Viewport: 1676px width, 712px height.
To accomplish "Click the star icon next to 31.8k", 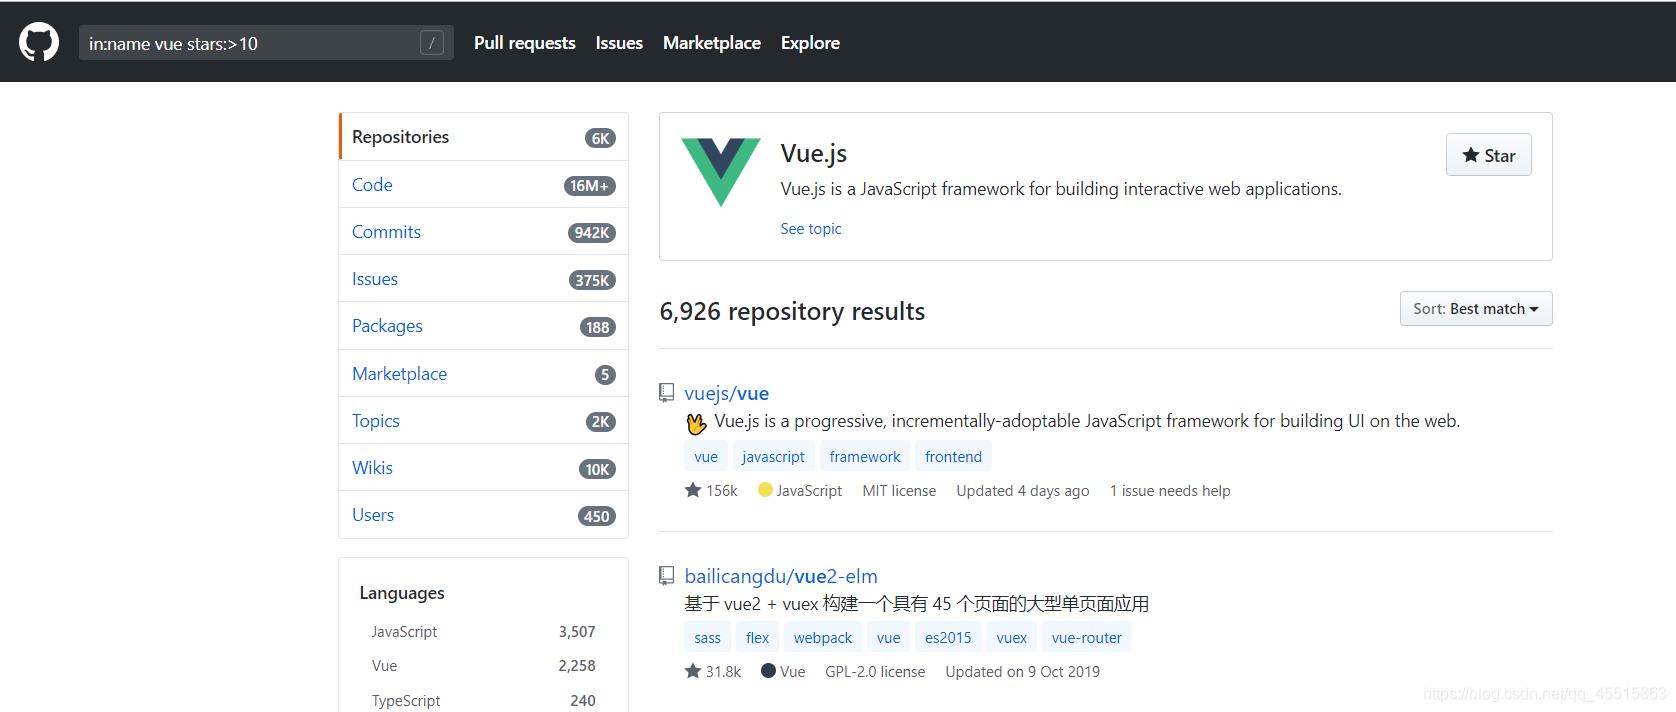I will [x=693, y=671].
